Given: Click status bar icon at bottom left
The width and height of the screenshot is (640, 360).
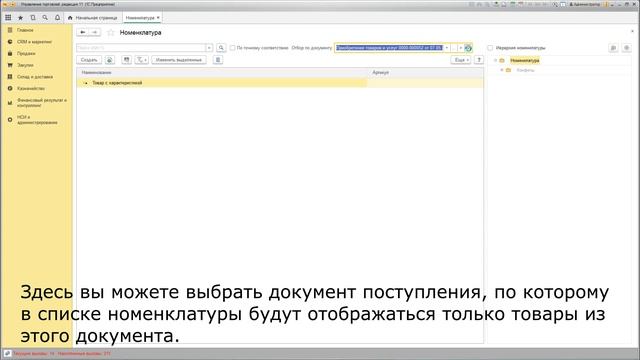Looking at the screenshot, I should (x=7, y=353).
